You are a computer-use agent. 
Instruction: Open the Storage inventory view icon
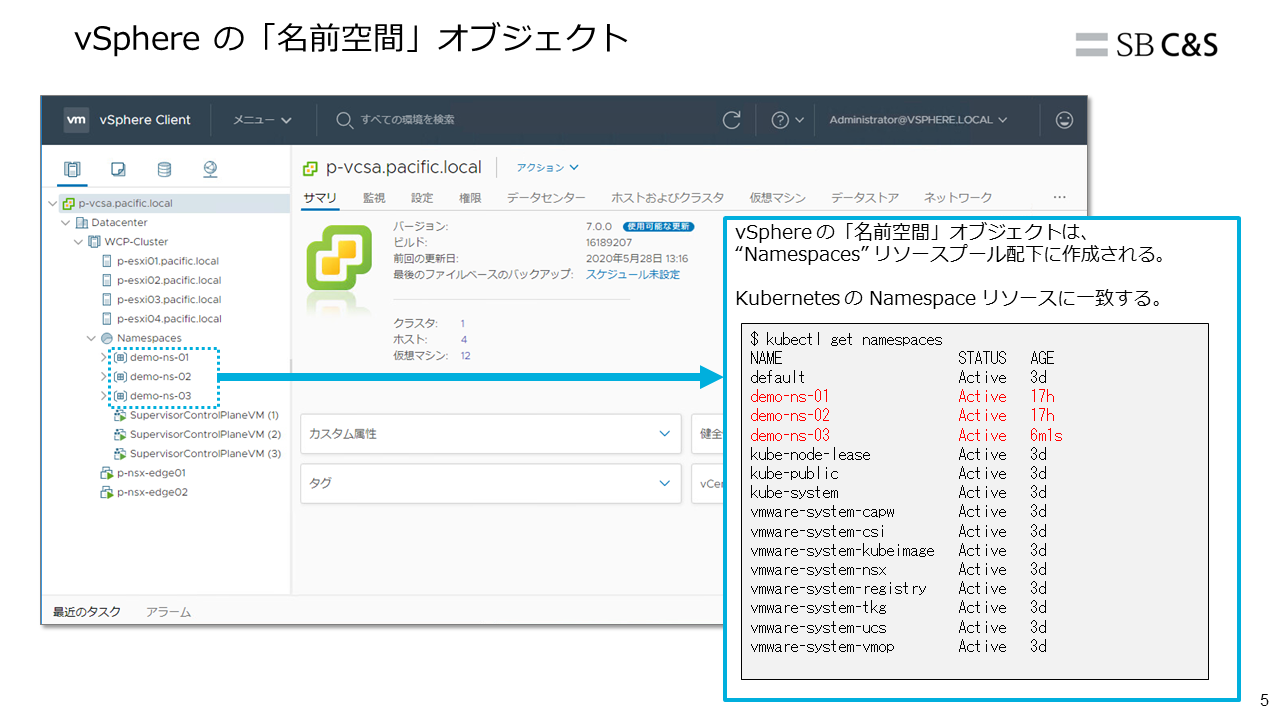click(x=164, y=169)
